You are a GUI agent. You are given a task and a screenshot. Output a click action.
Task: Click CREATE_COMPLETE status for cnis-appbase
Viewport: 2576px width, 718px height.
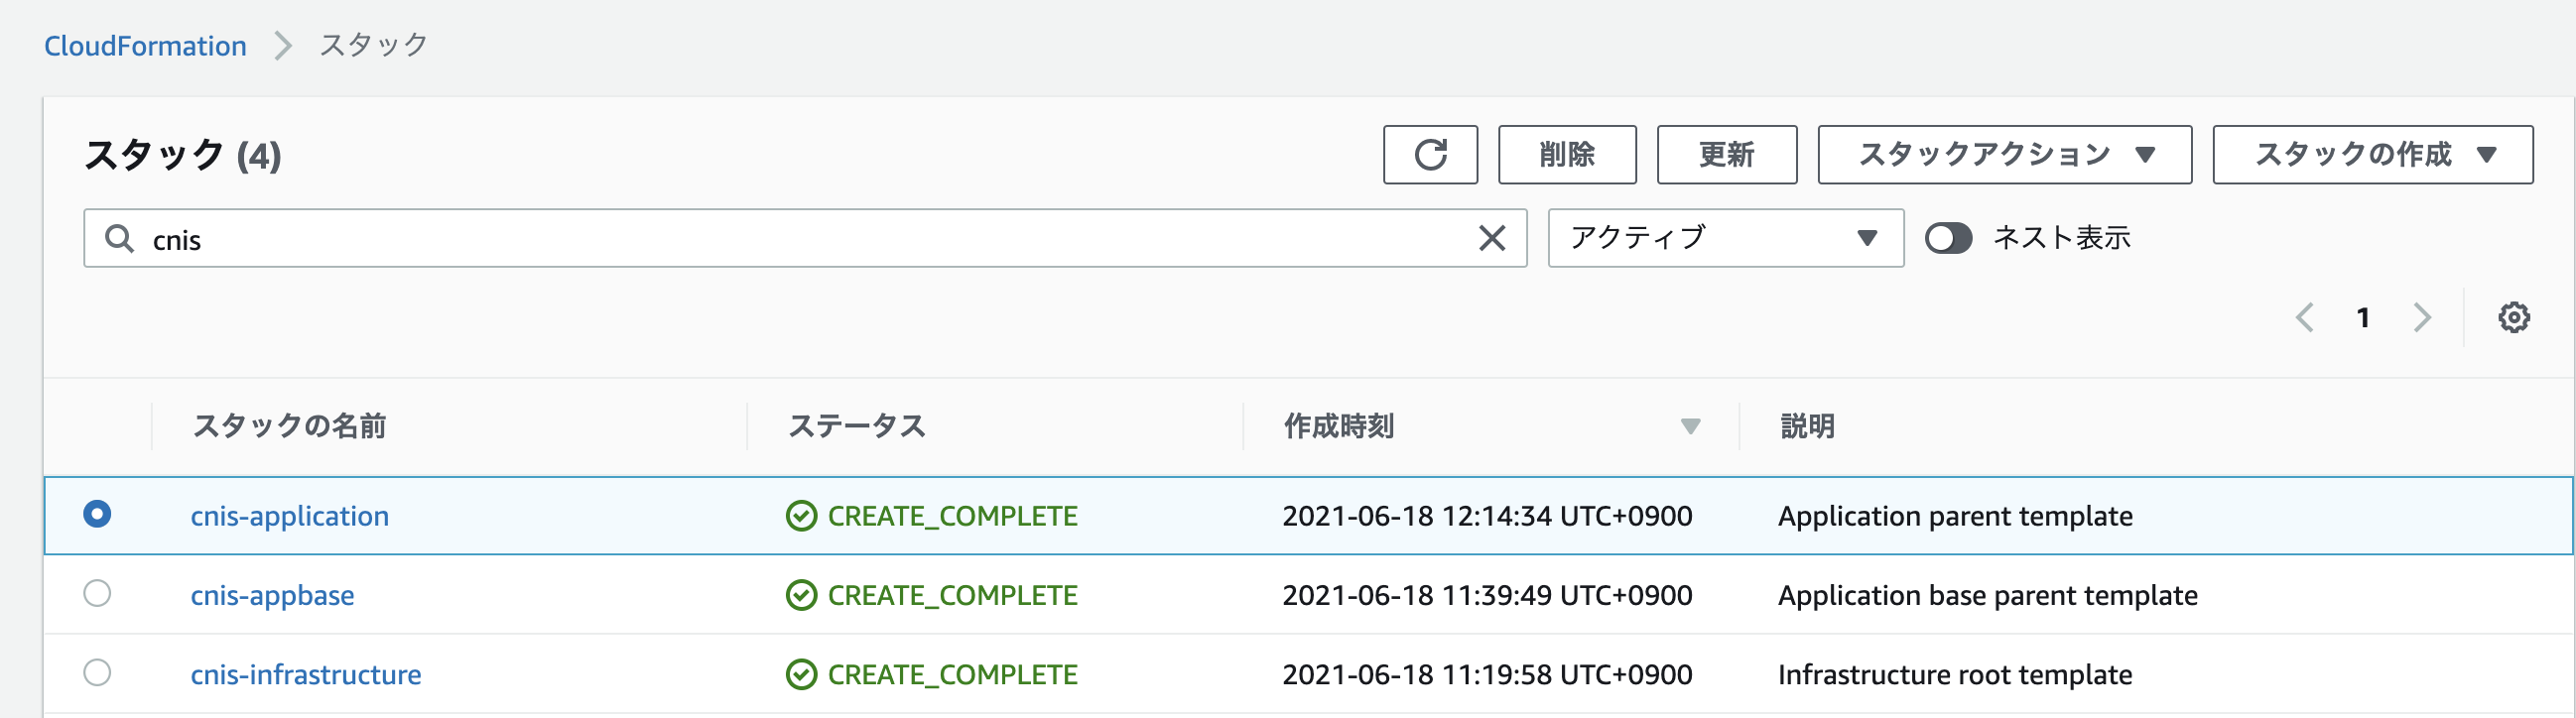(x=952, y=595)
